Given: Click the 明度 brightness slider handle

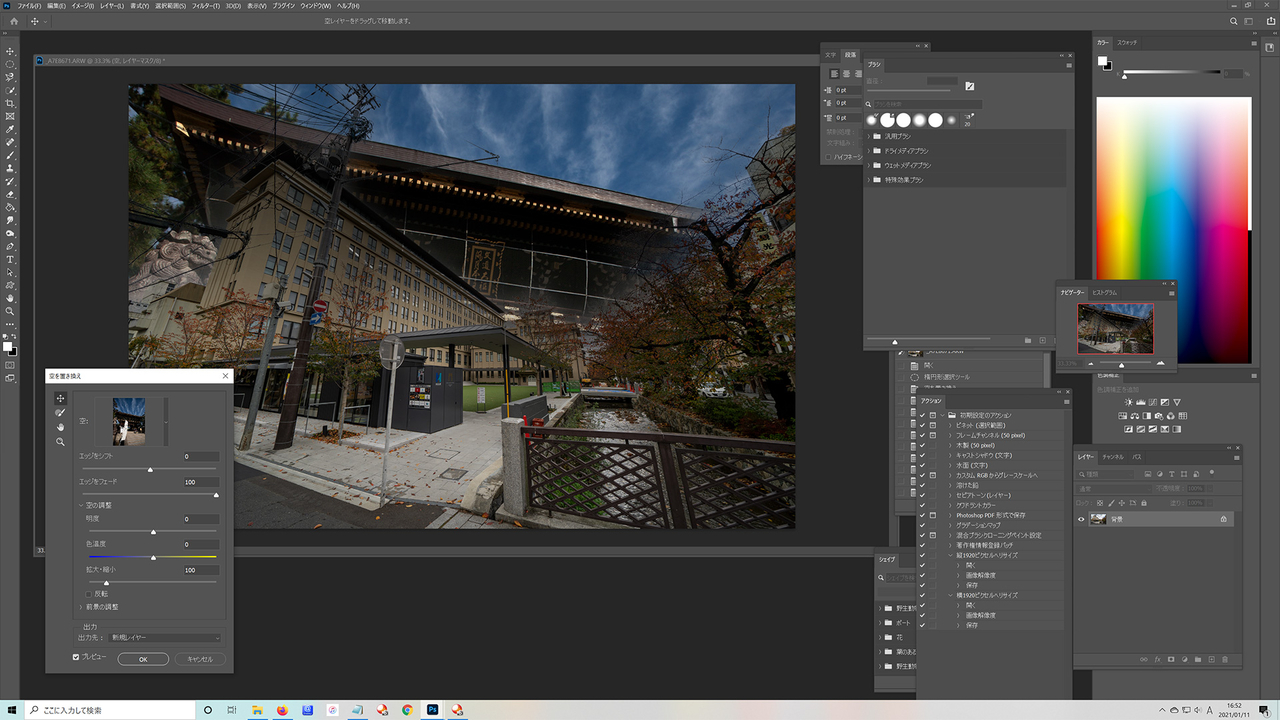Looking at the screenshot, I should click(153, 532).
